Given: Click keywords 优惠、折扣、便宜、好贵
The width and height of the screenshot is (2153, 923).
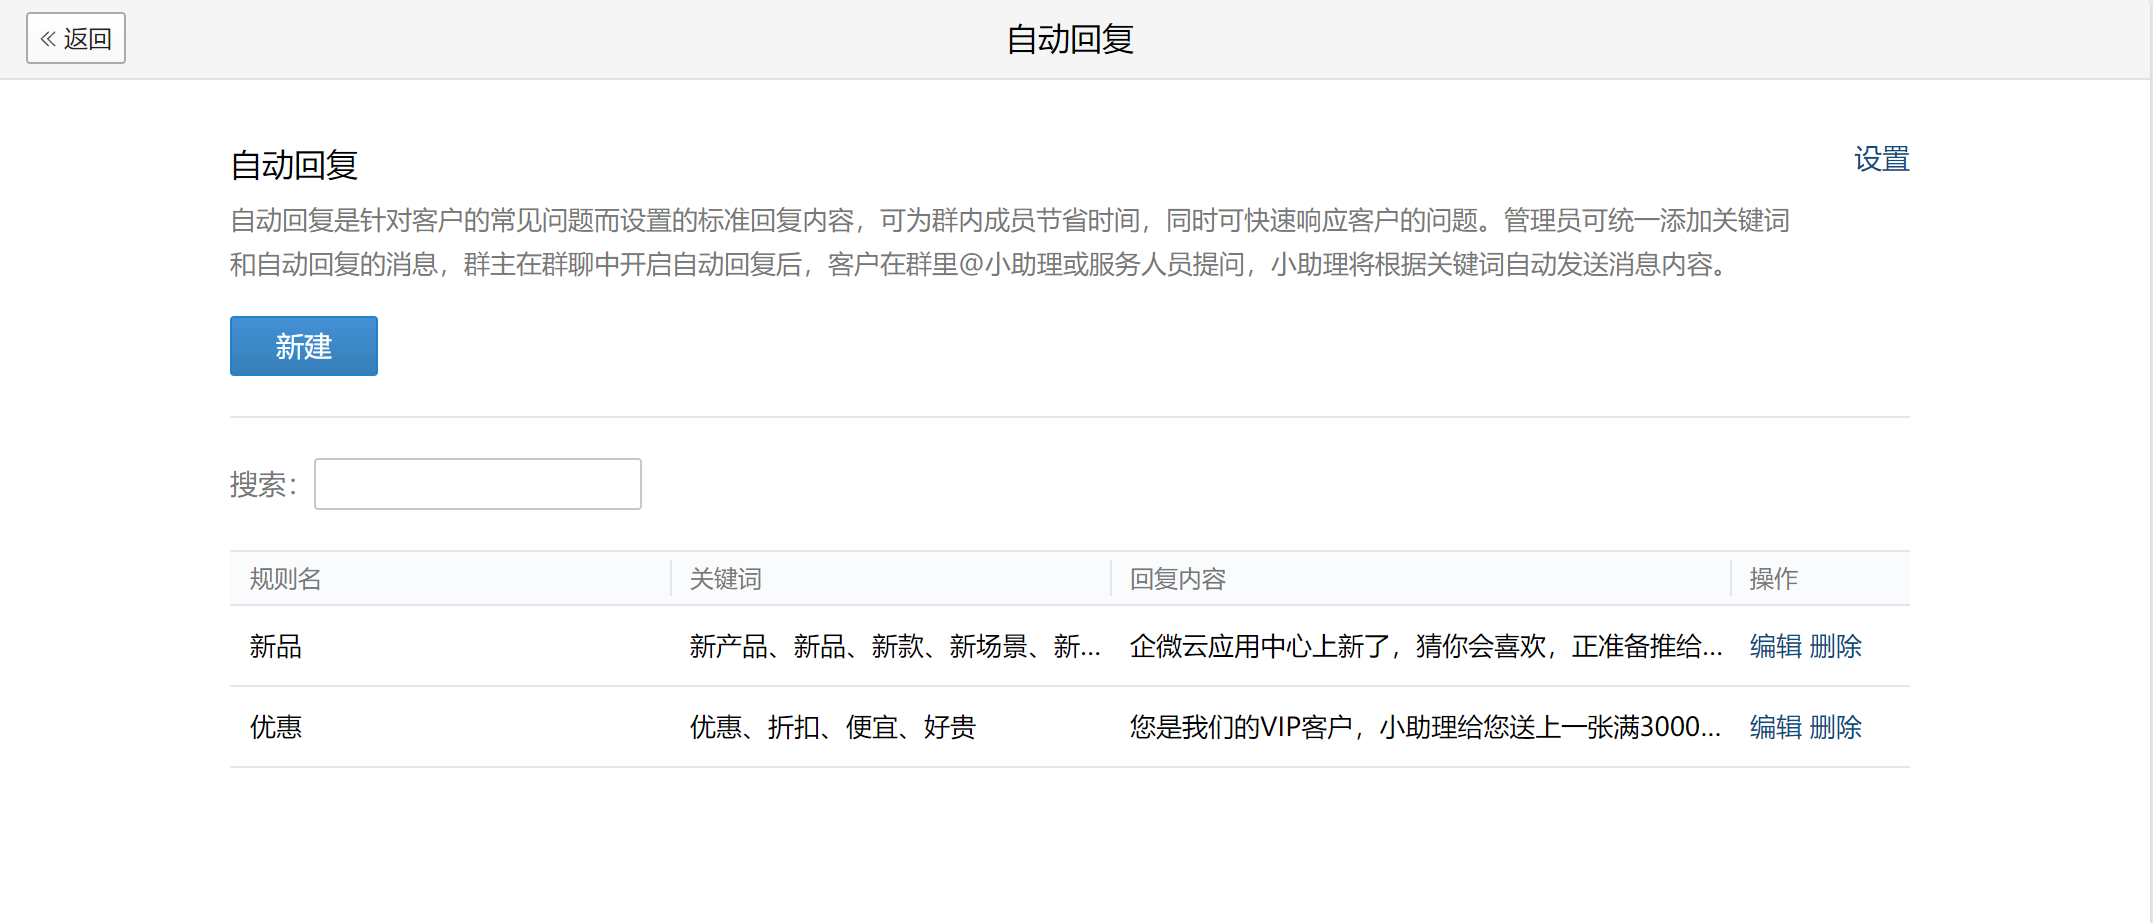Looking at the screenshot, I should (x=832, y=727).
